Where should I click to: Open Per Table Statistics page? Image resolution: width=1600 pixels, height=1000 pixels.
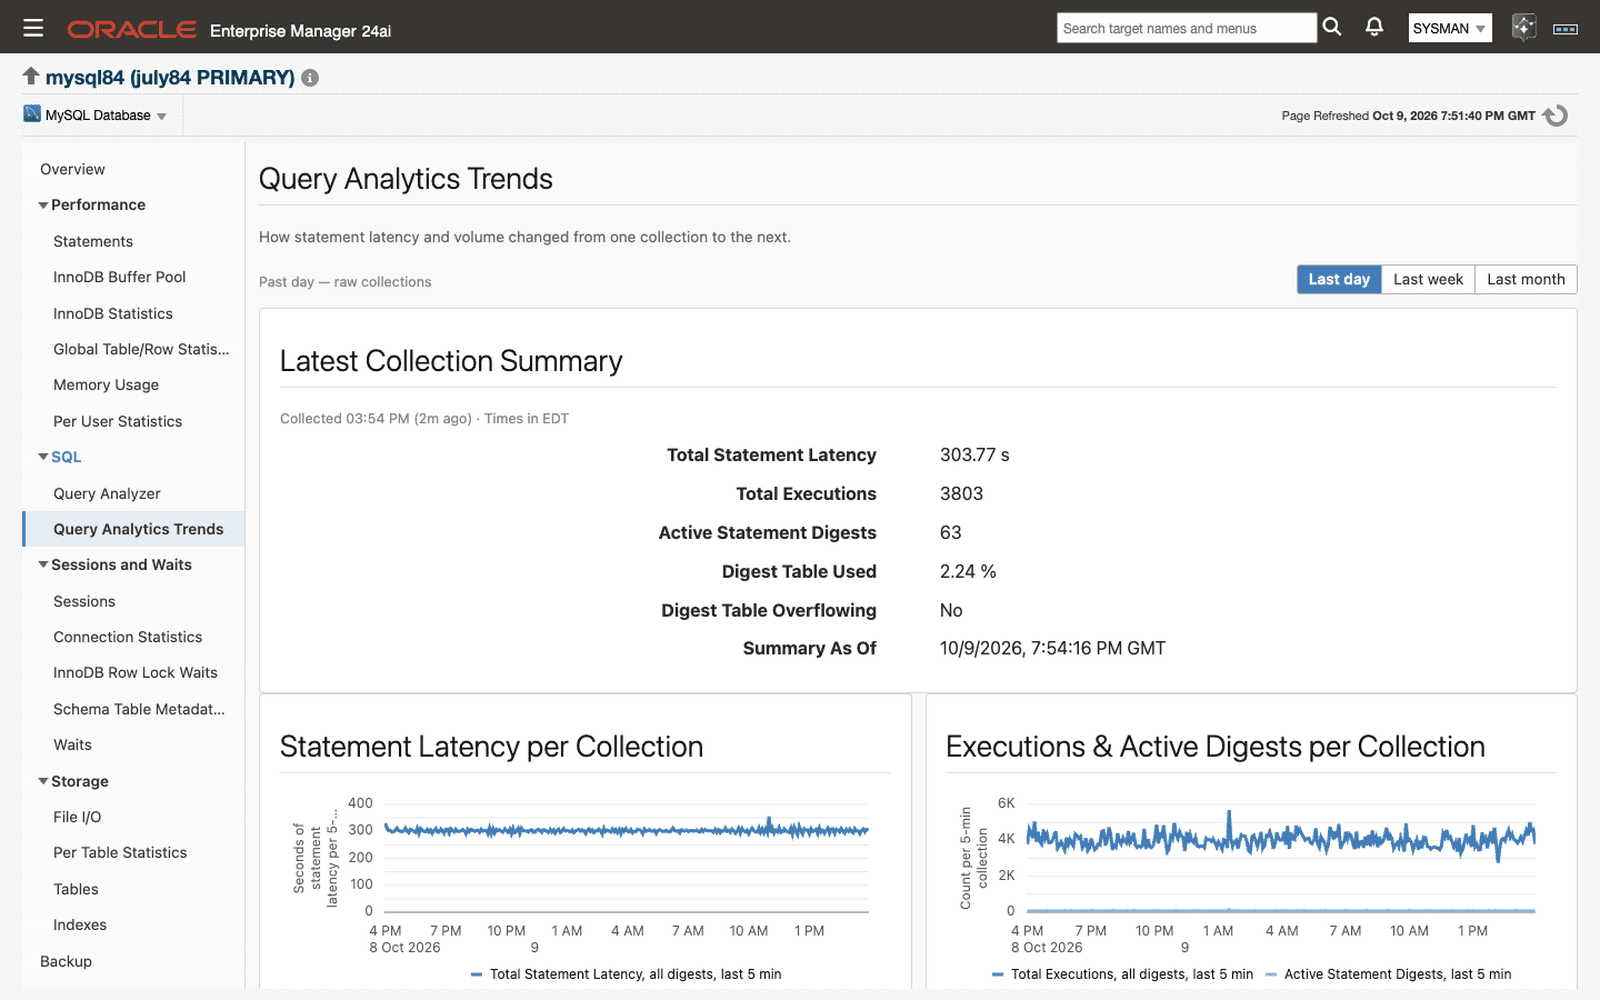coord(120,853)
